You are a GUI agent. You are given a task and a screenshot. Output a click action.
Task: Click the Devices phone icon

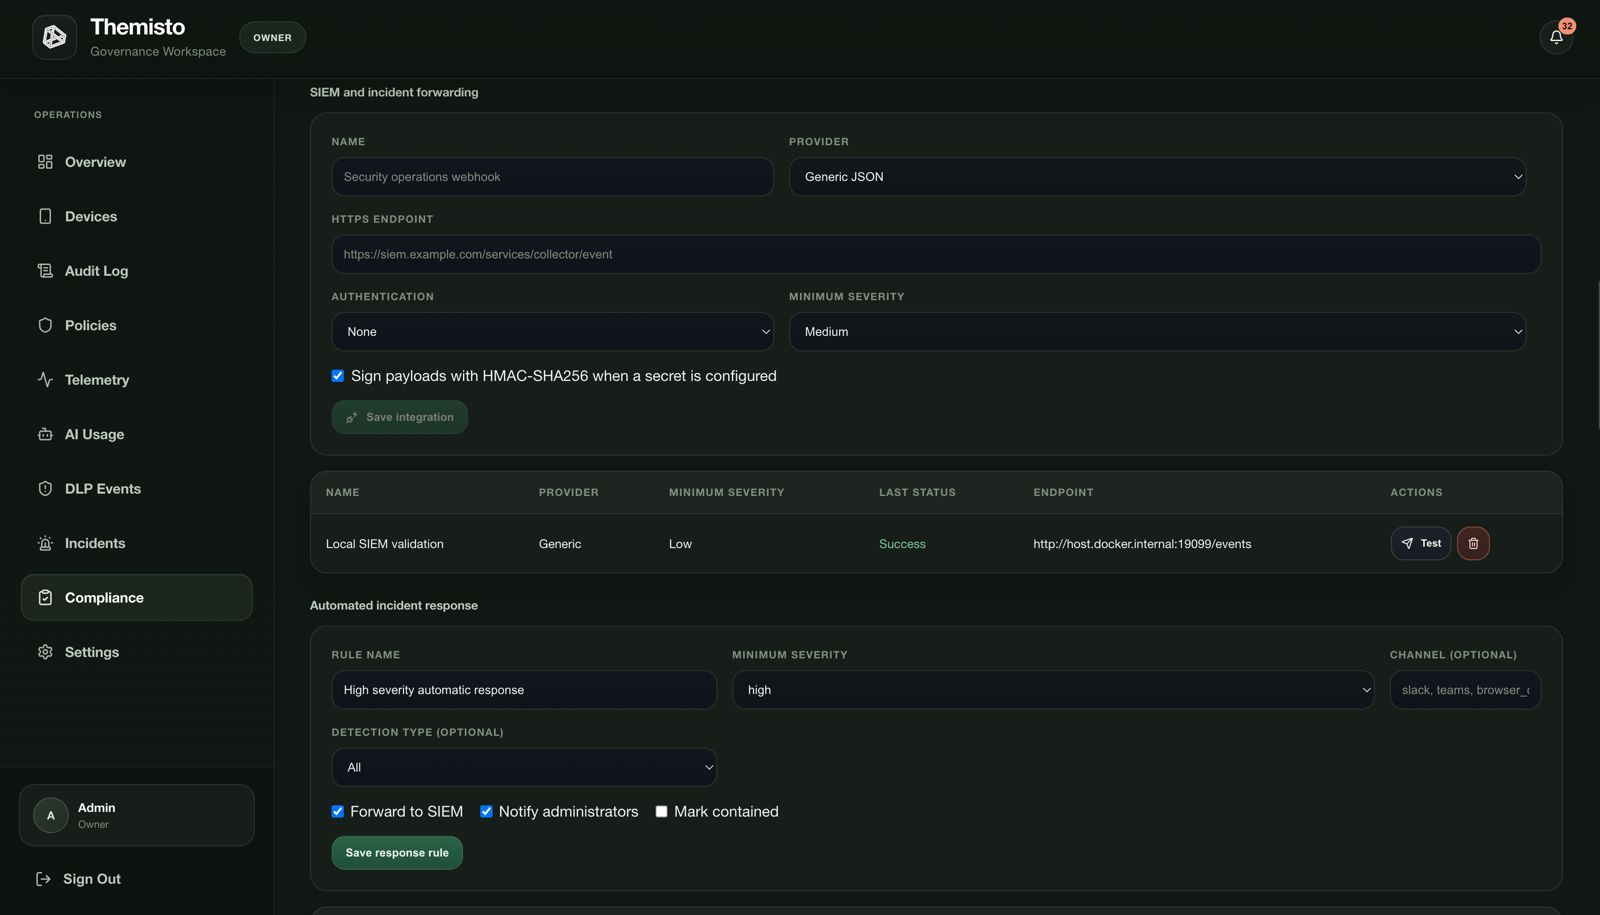click(x=45, y=216)
